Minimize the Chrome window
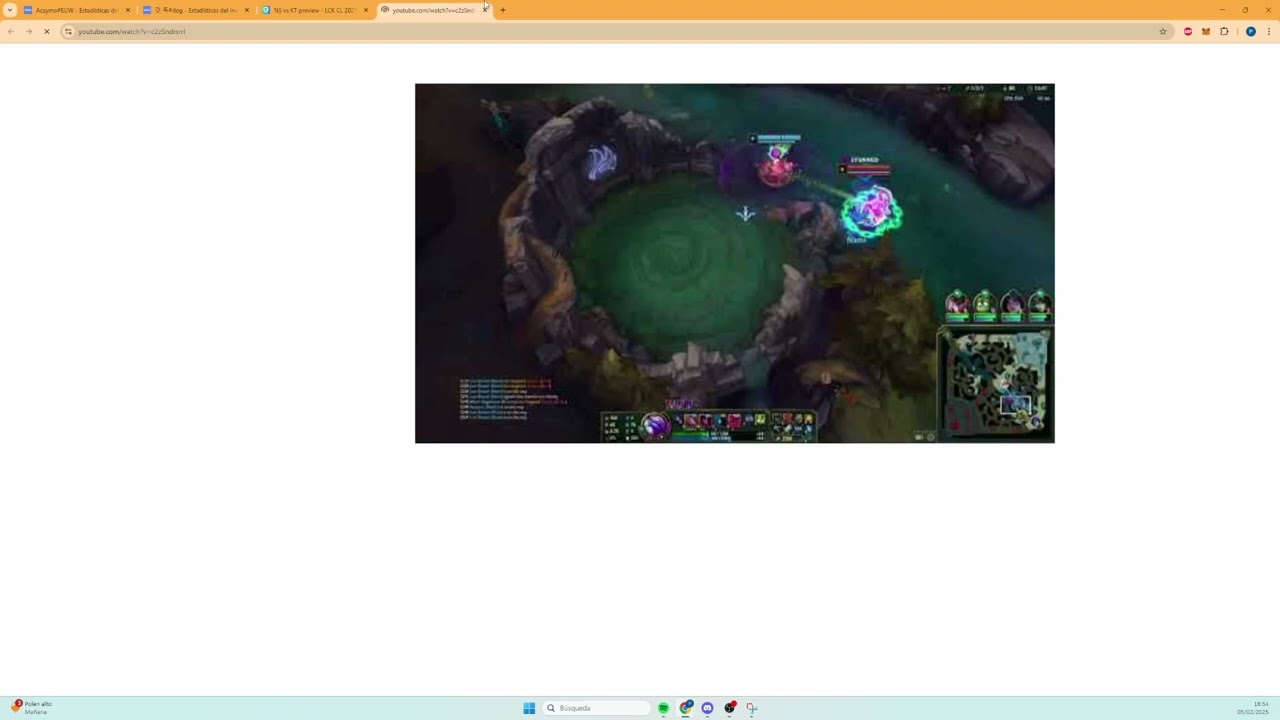This screenshot has width=1280, height=720. (x=1222, y=10)
